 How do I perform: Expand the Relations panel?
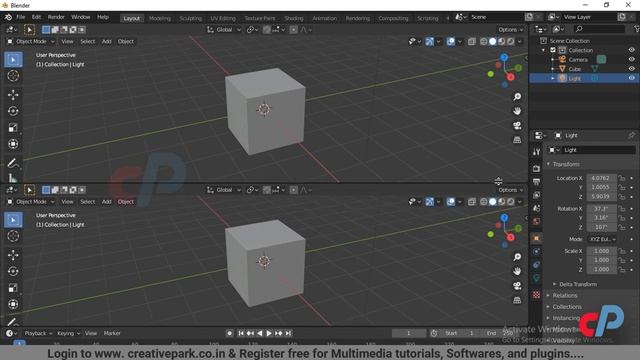pos(564,296)
